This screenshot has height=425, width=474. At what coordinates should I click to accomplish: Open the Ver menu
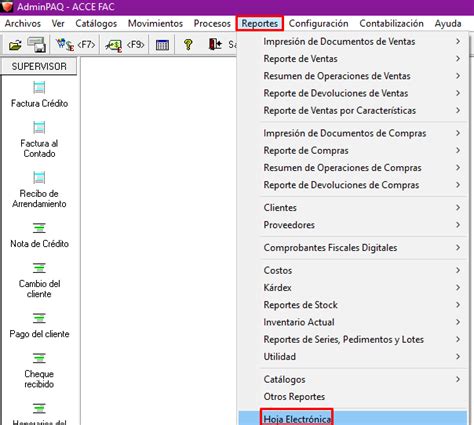58,24
